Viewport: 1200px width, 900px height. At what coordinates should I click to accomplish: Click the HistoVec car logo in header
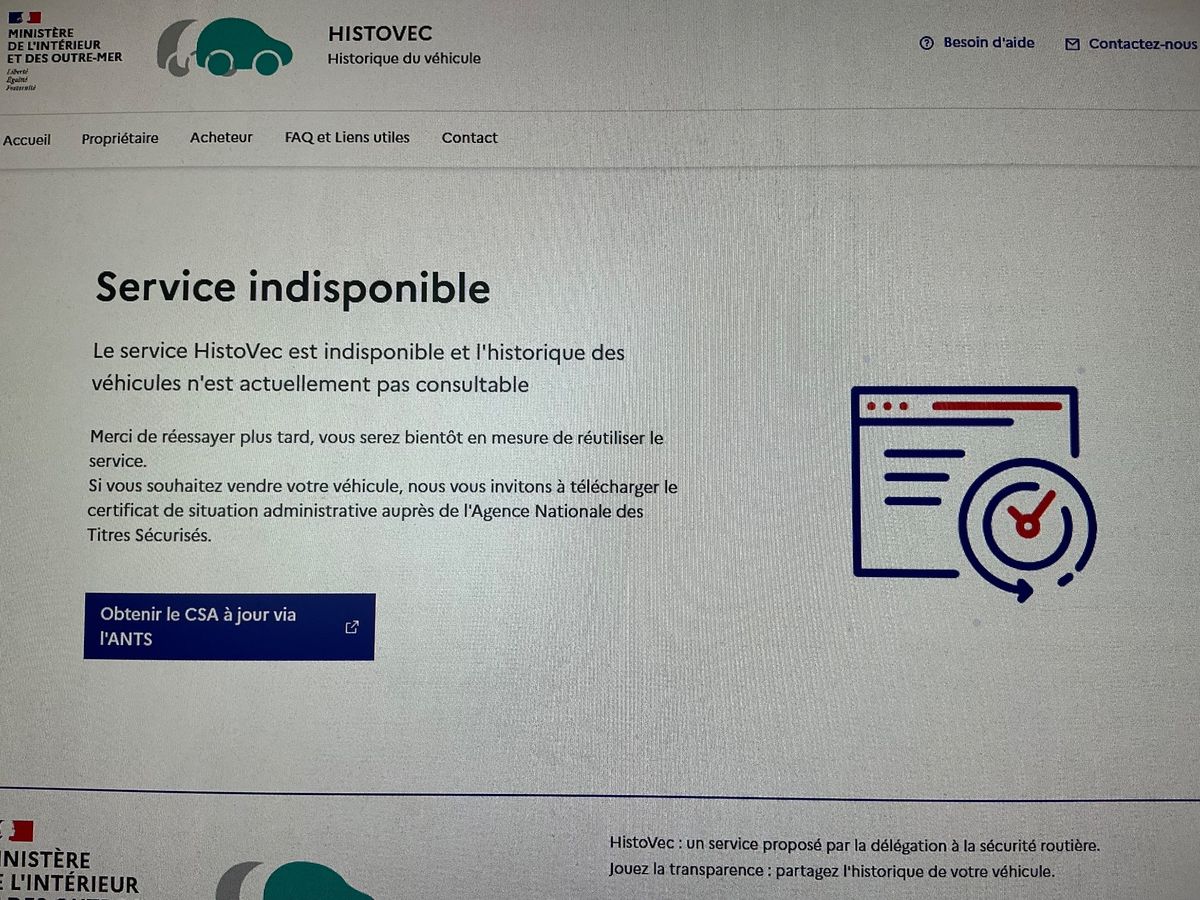tap(225, 47)
